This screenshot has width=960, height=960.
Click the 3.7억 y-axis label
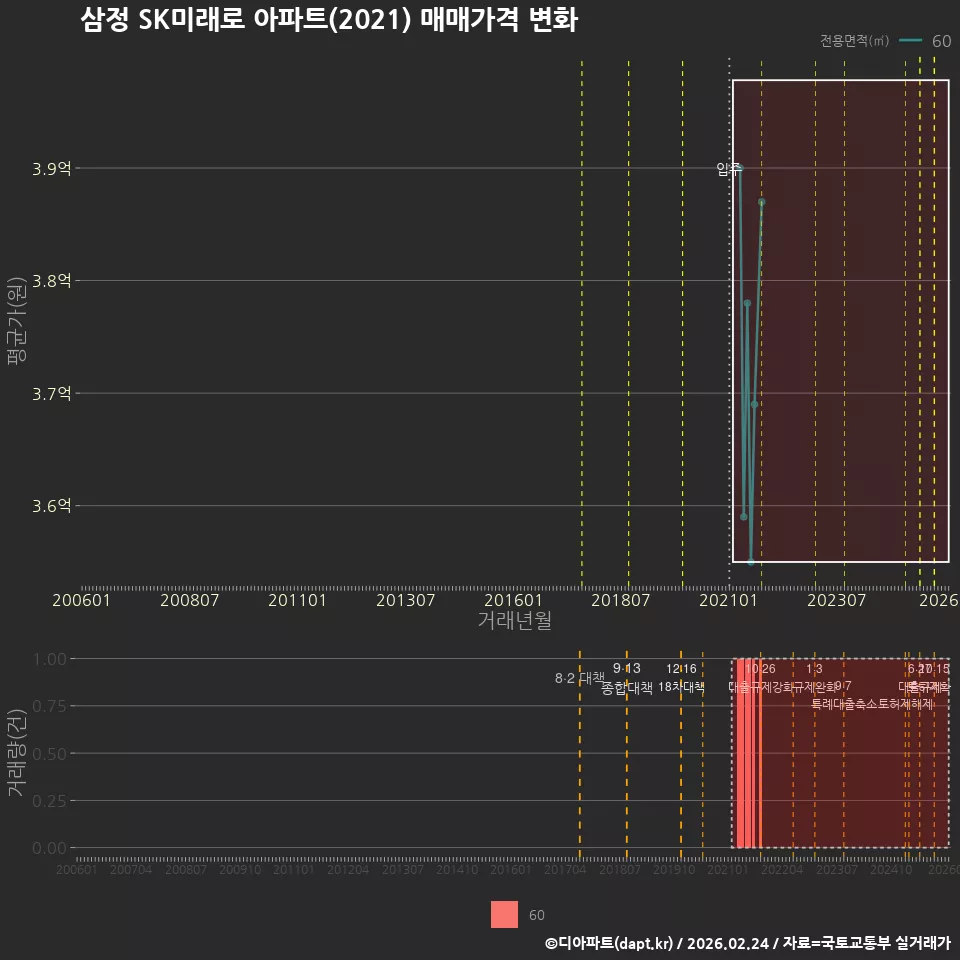point(51,394)
